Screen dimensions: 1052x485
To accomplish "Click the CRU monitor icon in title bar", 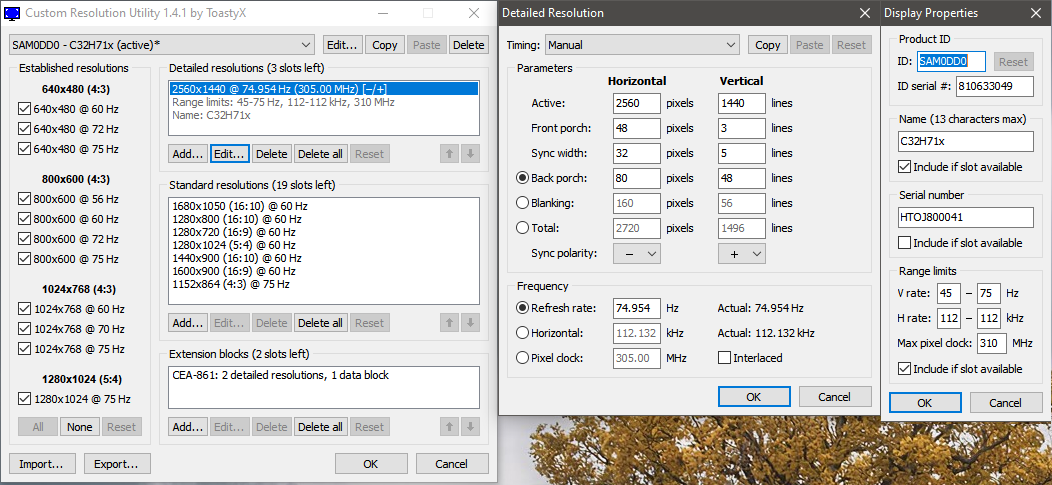I will tap(14, 14).
